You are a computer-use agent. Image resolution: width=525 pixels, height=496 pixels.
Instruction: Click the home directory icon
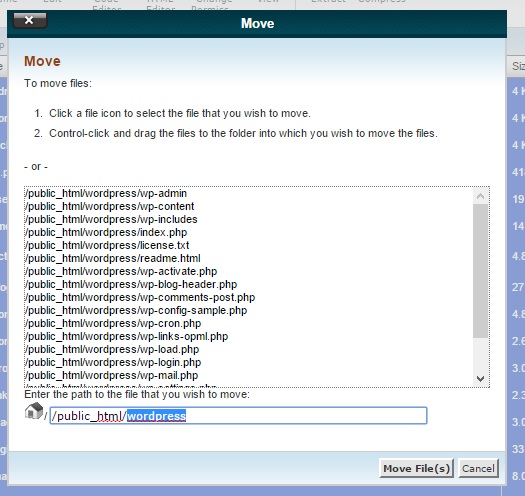point(34,411)
